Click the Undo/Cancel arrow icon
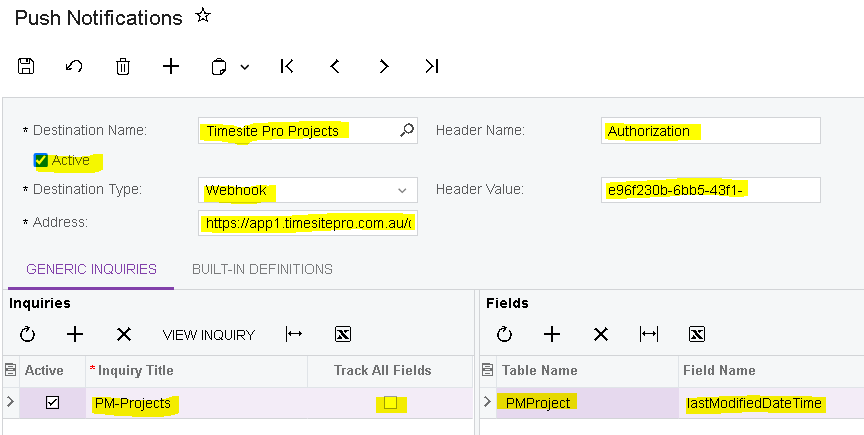This screenshot has height=435, width=864. 74,66
